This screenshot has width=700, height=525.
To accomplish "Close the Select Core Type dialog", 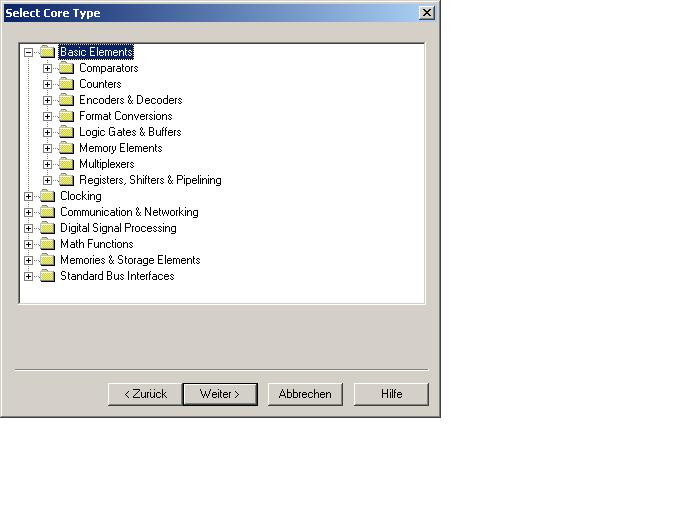I will (427, 13).
